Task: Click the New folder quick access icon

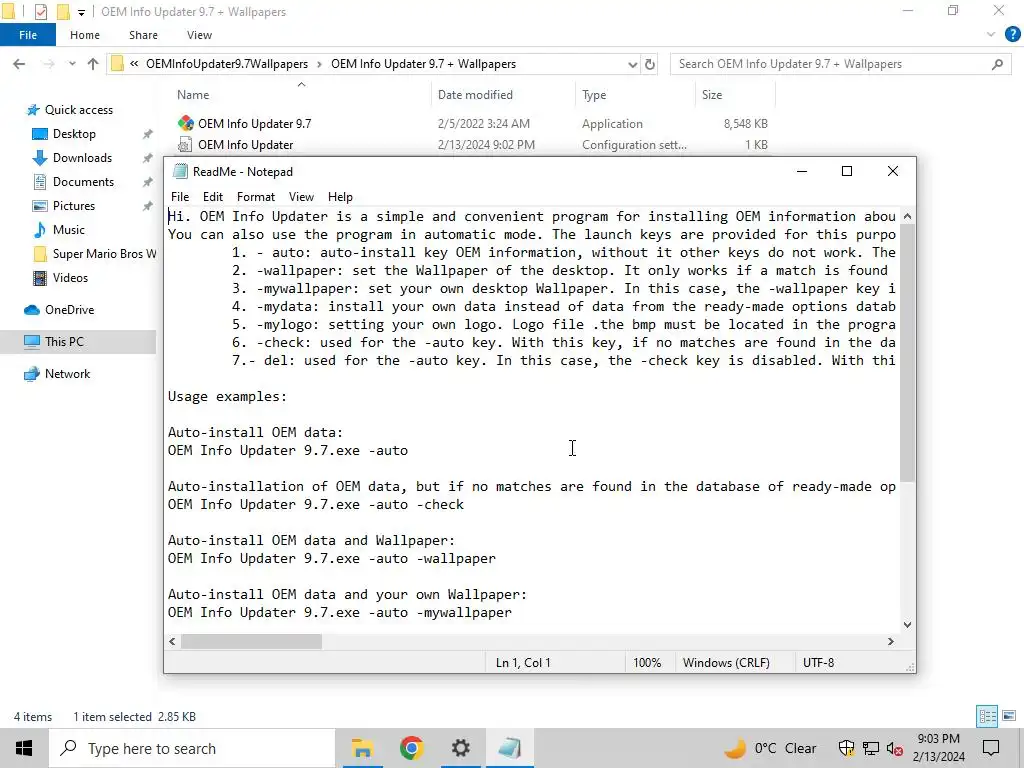Action: (x=63, y=12)
